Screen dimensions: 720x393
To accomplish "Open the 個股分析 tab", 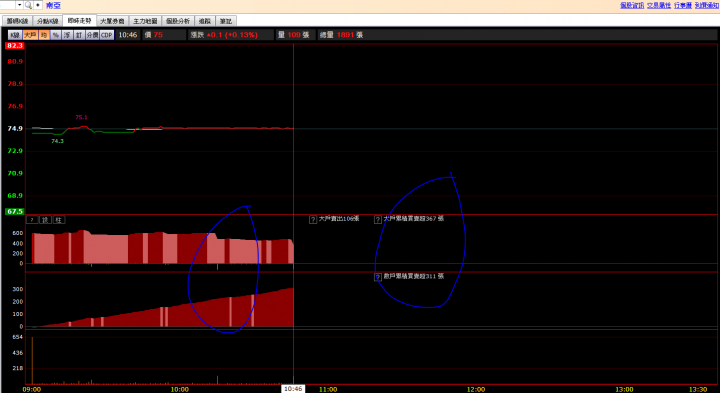I will coord(178,21).
